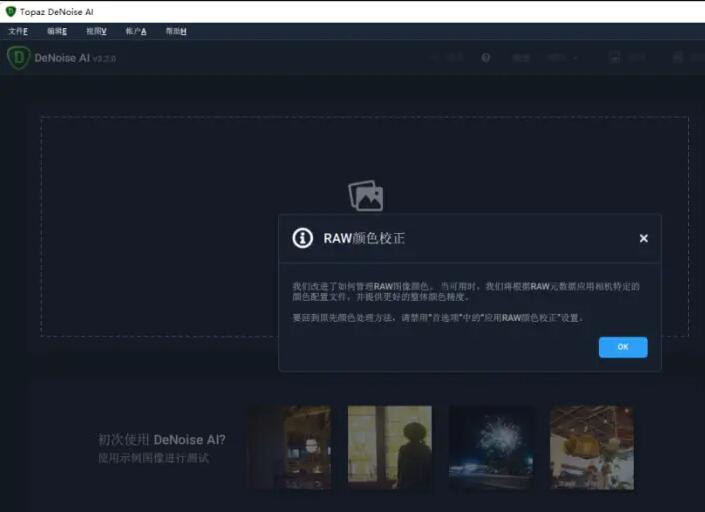This screenshot has width=705, height=512.
Task: Click the Topaz DeNoise AI title bar icon
Action: click(10, 12)
